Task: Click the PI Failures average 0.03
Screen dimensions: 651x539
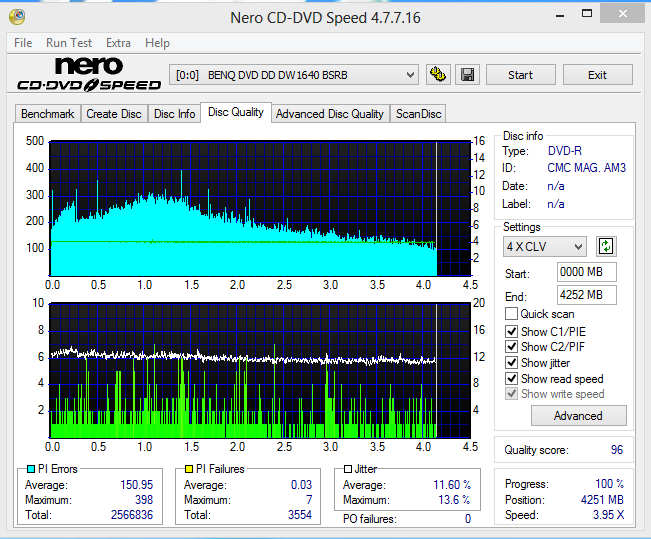Action: point(301,485)
